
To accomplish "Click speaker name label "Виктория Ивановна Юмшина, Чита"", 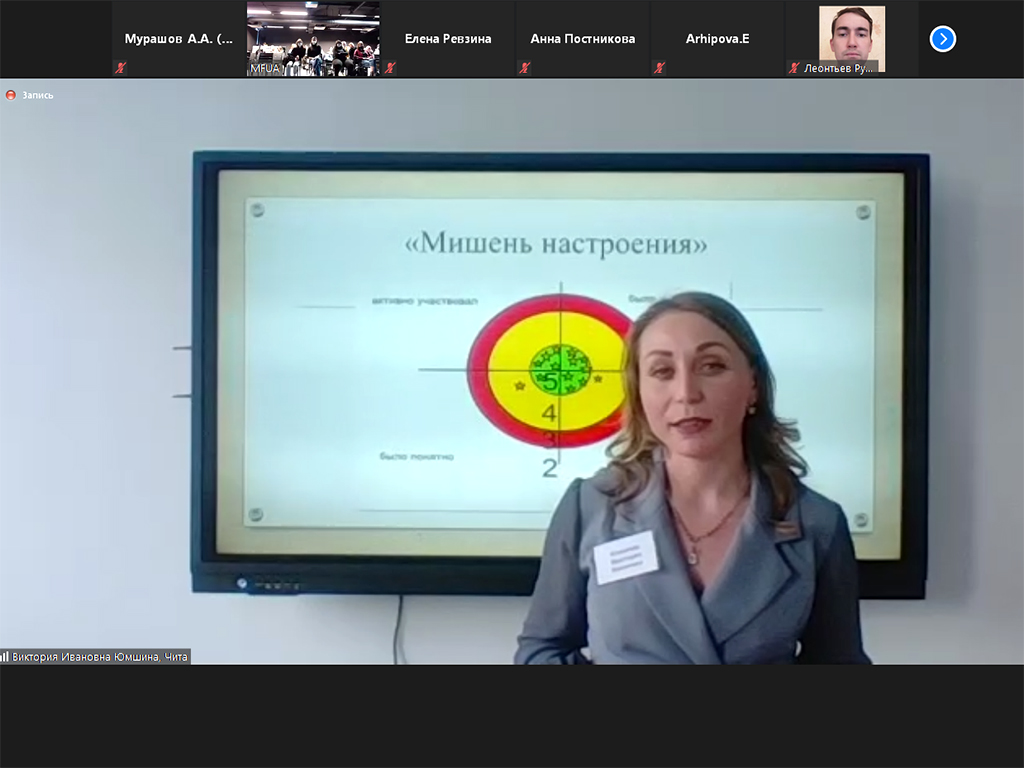I will [x=100, y=656].
